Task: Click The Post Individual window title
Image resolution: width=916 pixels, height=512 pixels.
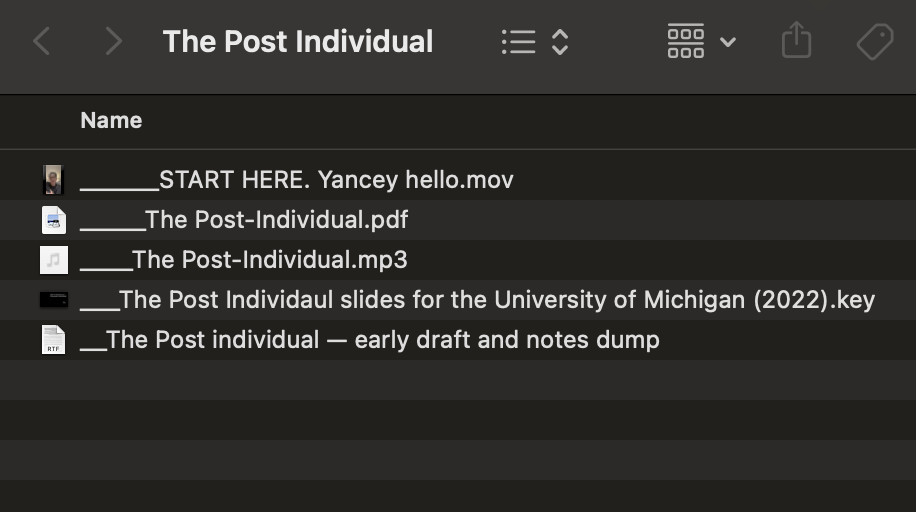Action: [x=298, y=42]
